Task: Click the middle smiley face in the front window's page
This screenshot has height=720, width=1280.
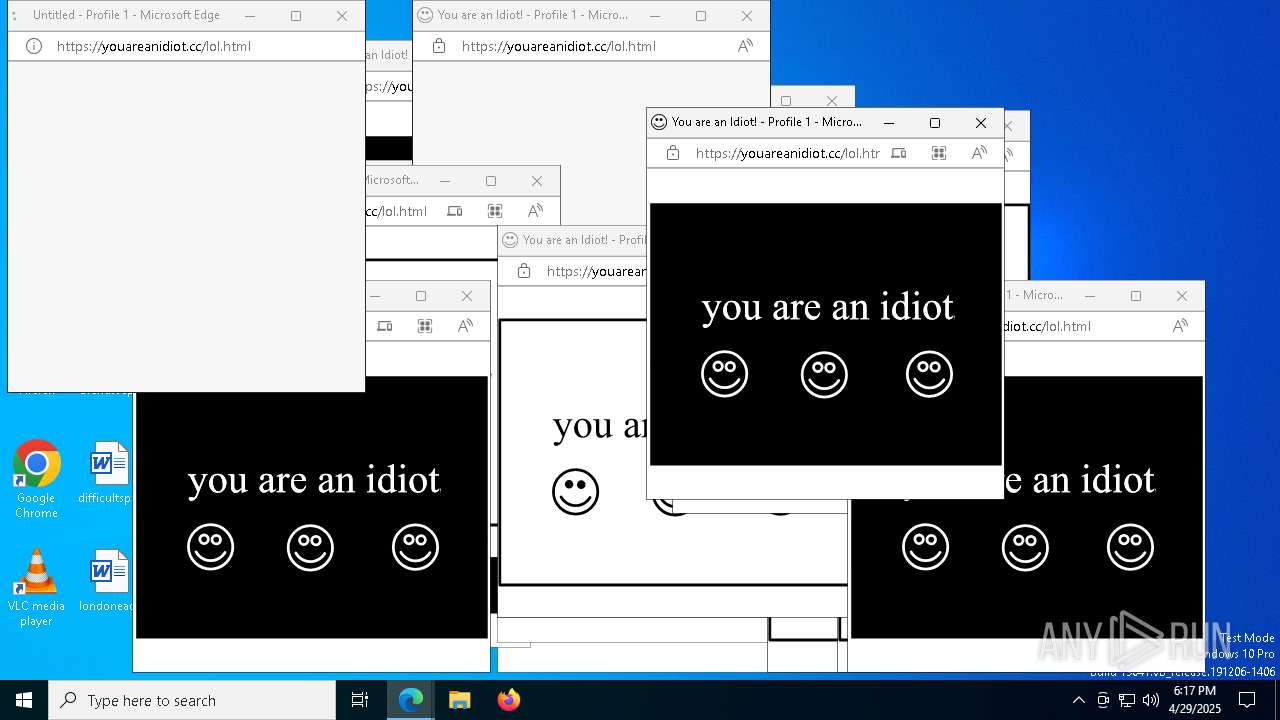Action: pos(824,374)
